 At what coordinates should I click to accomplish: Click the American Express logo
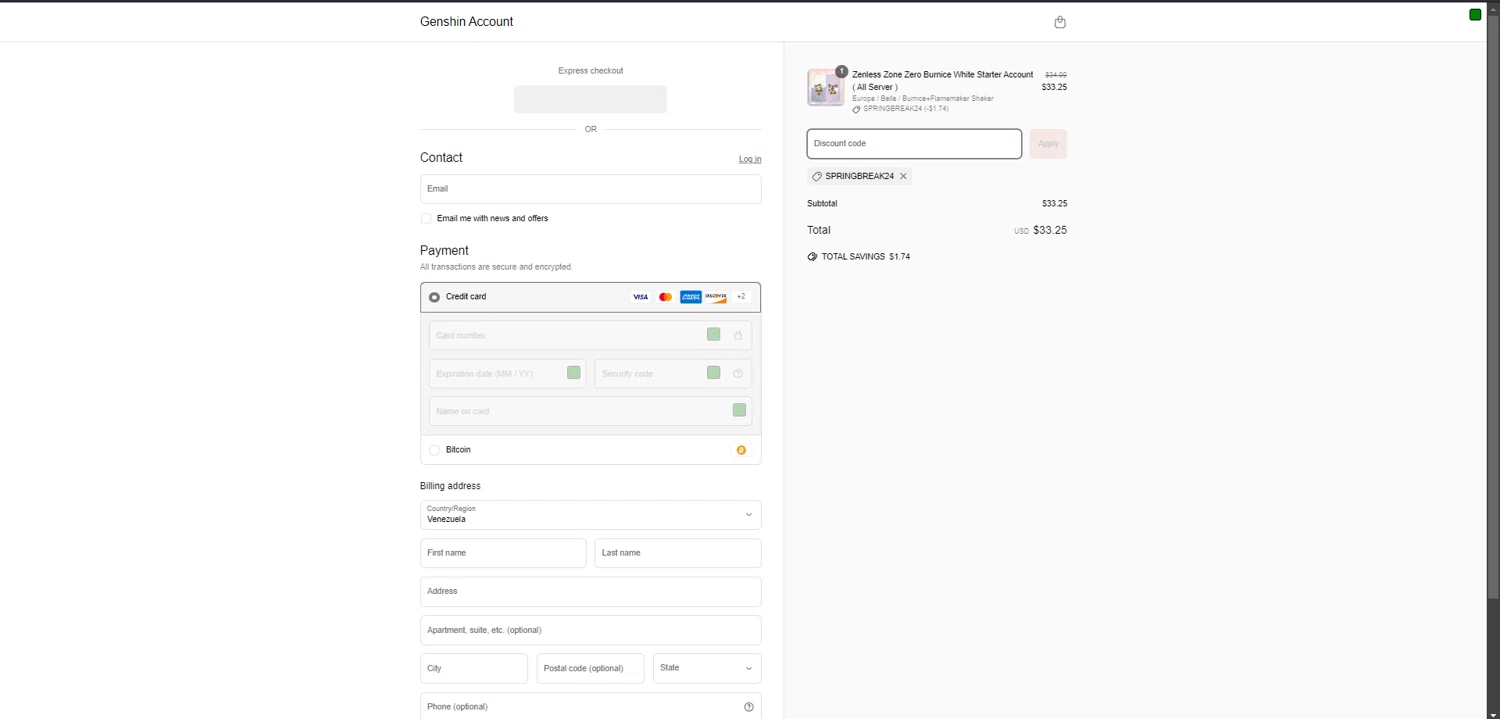691,297
